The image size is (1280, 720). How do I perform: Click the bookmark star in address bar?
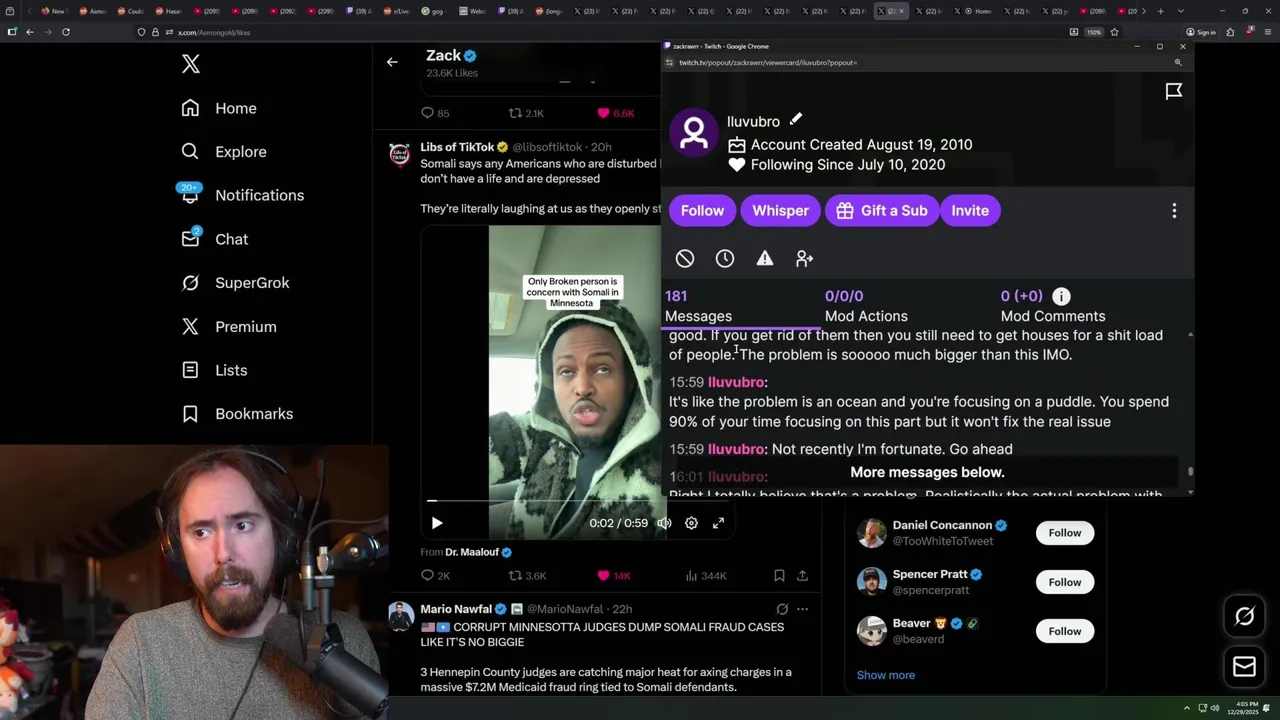(x=1114, y=32)
